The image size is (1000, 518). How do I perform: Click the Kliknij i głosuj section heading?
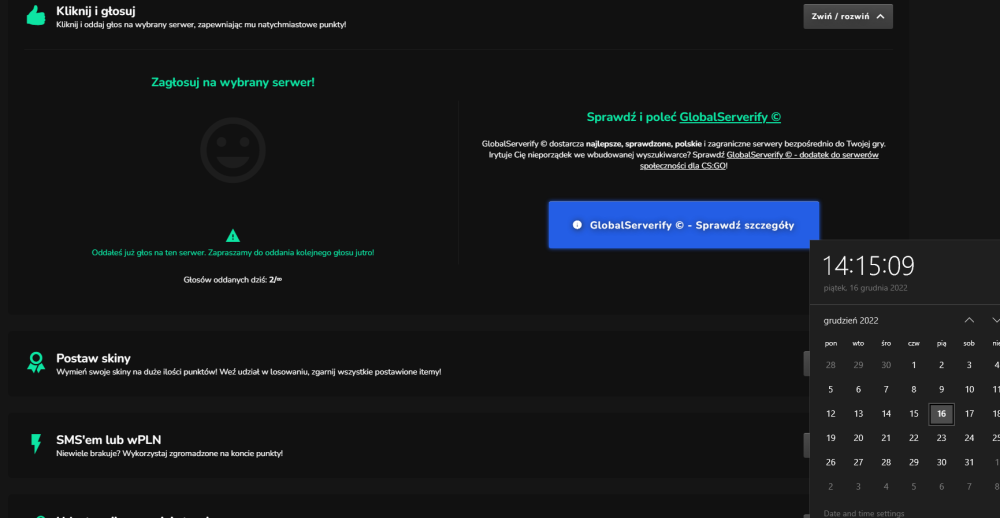(x=96, y=11)
